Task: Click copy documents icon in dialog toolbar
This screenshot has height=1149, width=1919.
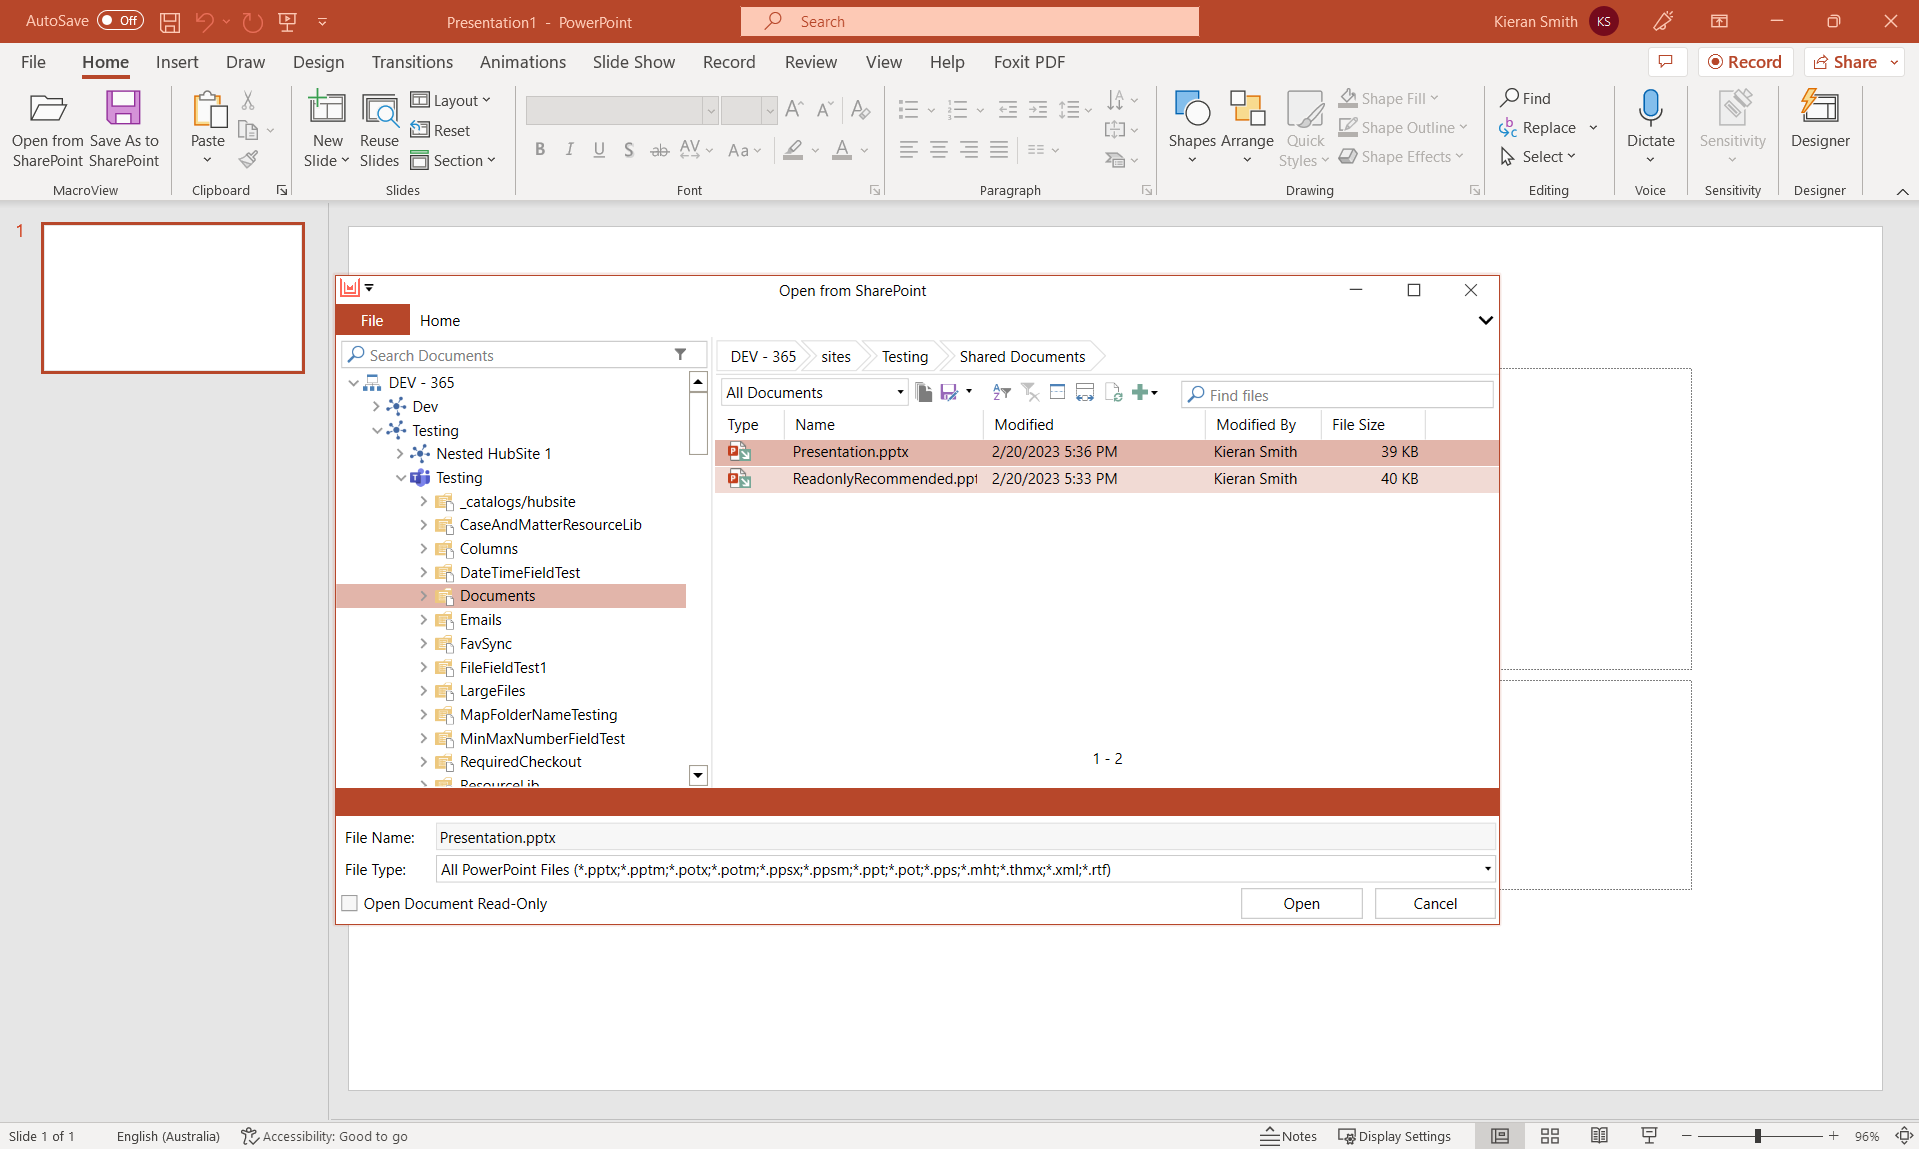Action: (924, 392)
